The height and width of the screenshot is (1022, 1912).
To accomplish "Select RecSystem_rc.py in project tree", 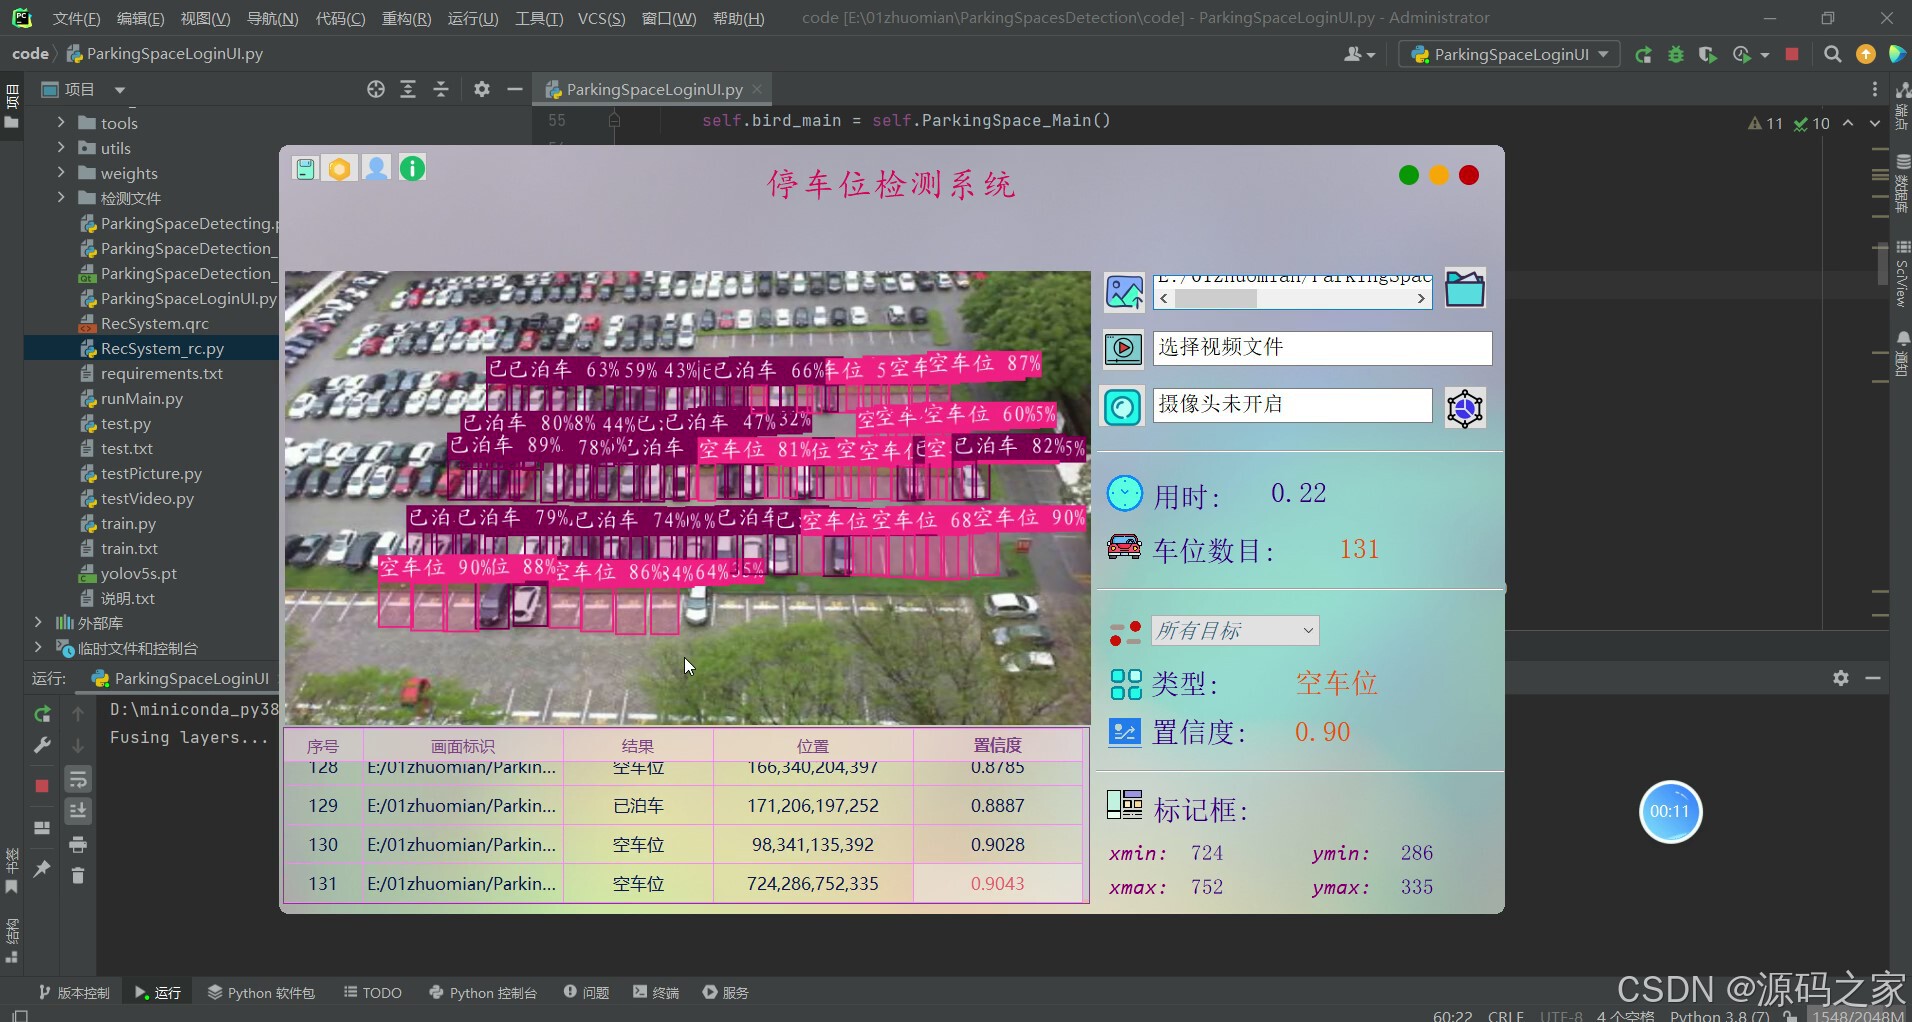I will click(162, 348).
